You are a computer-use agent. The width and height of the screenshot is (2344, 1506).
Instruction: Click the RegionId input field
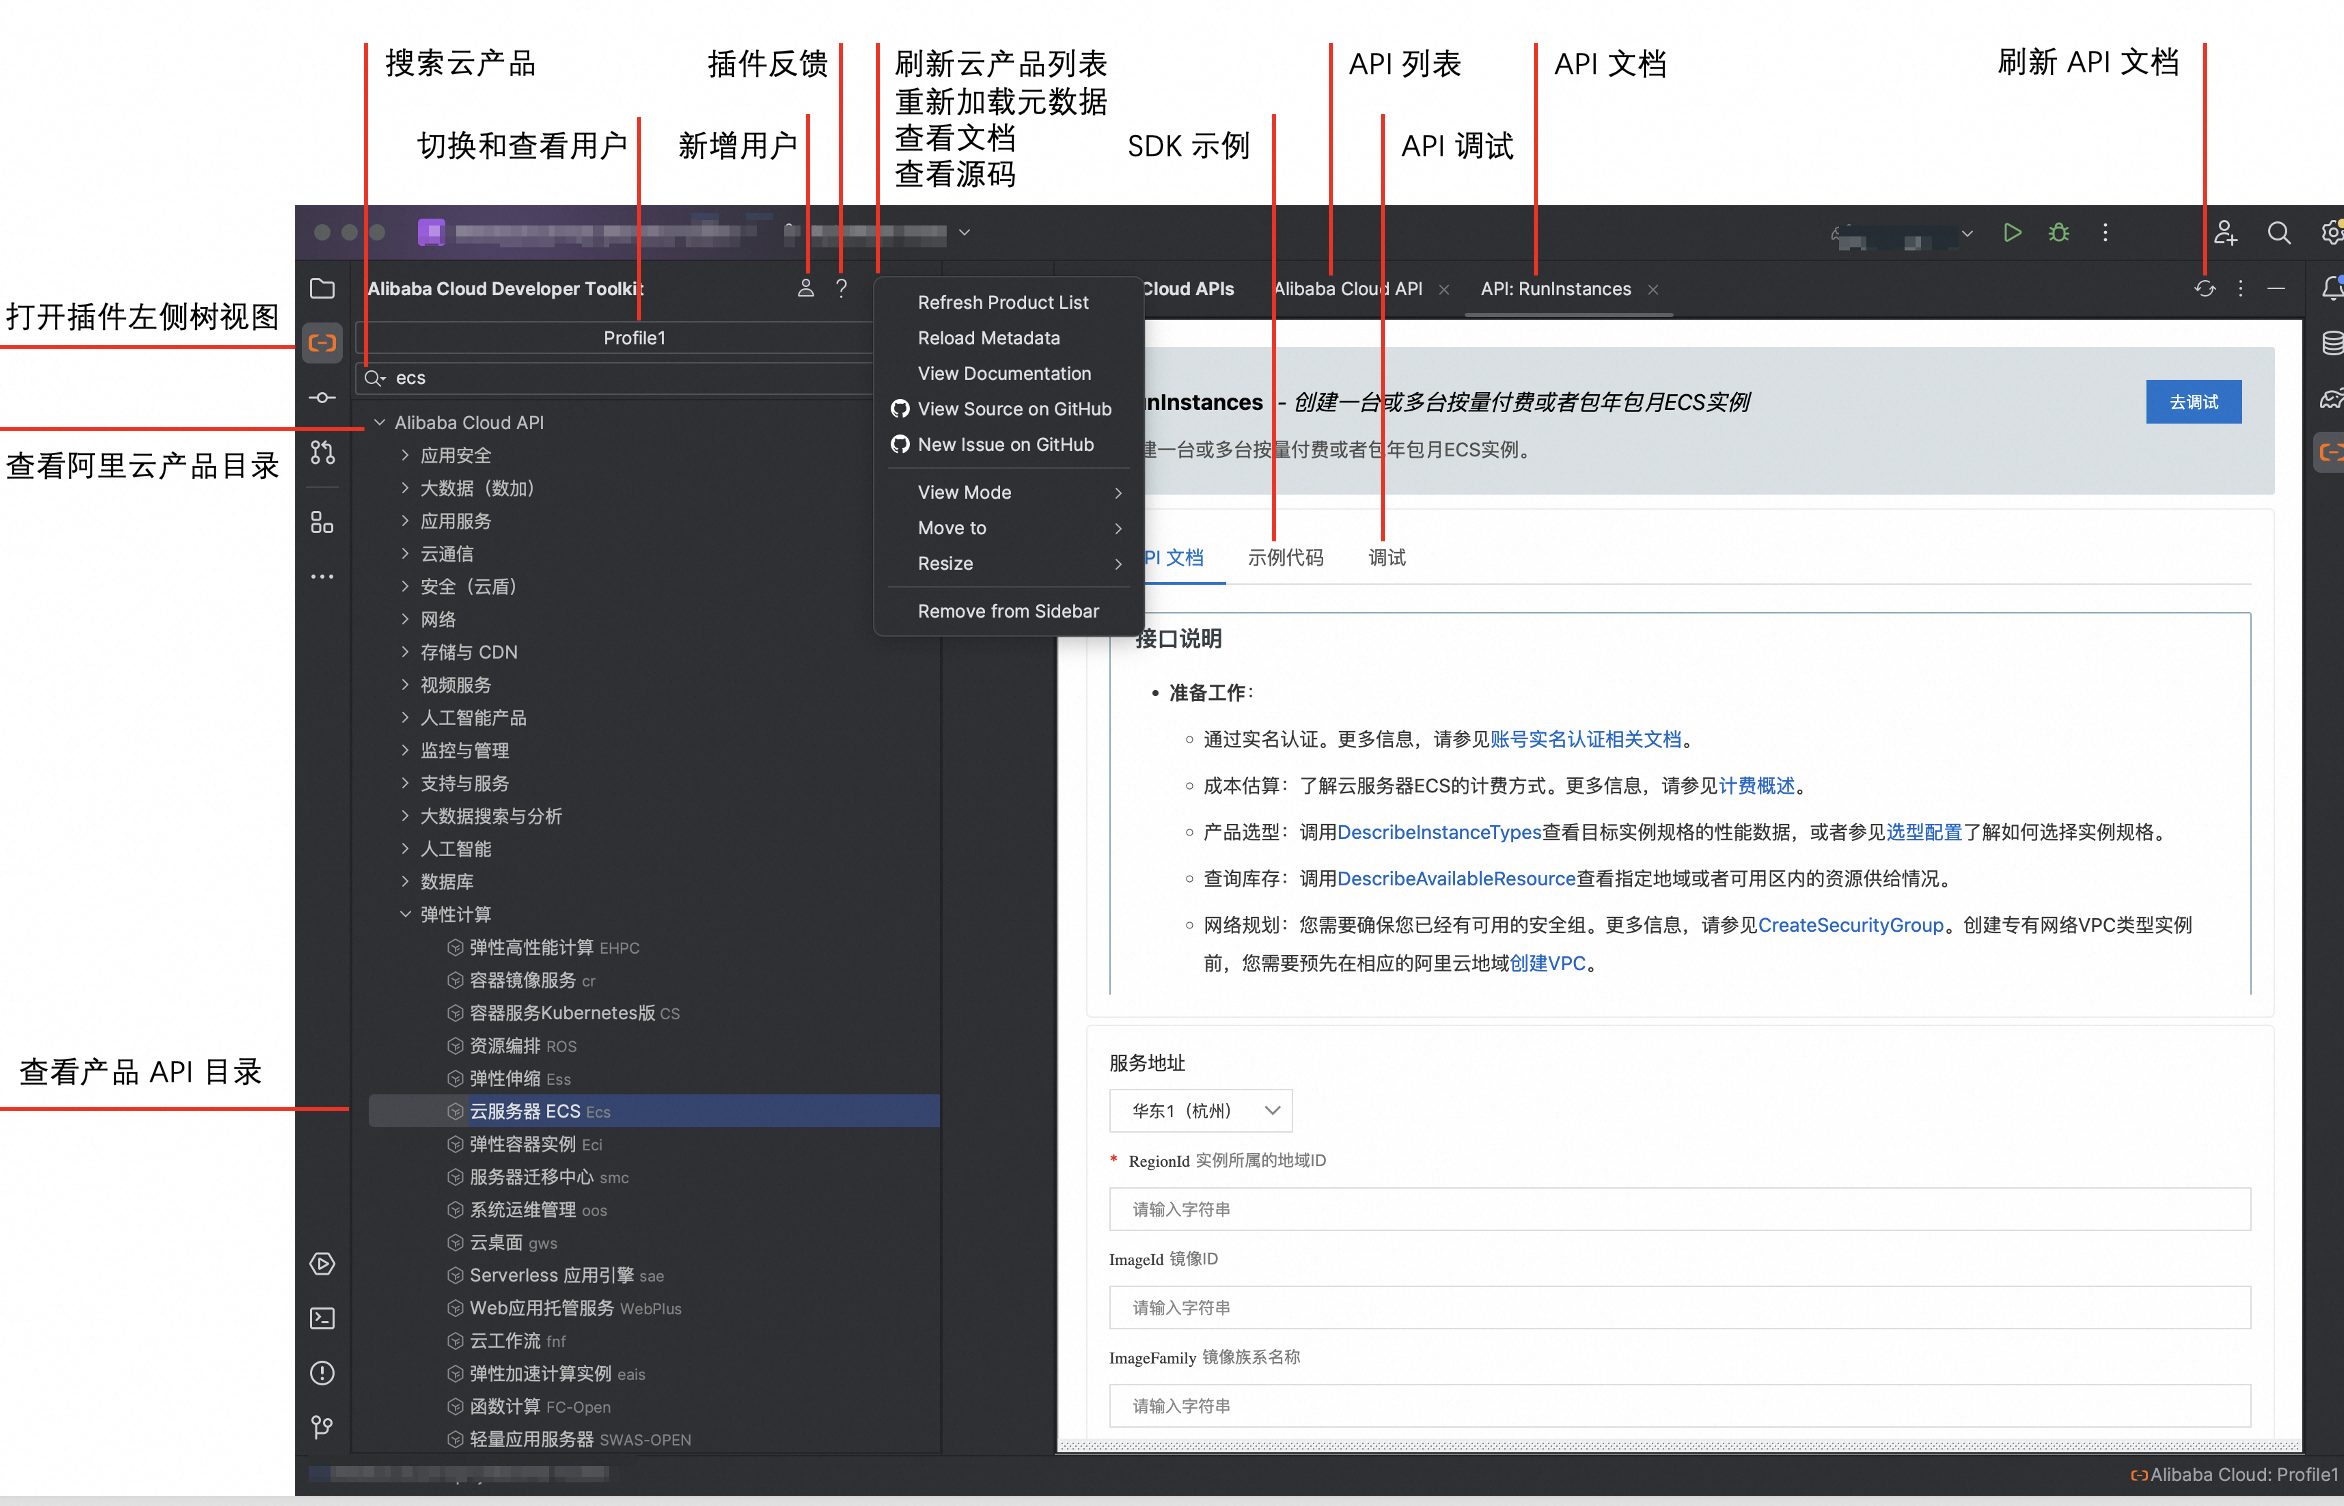pyautogui.click(x=1679, y=1209)
